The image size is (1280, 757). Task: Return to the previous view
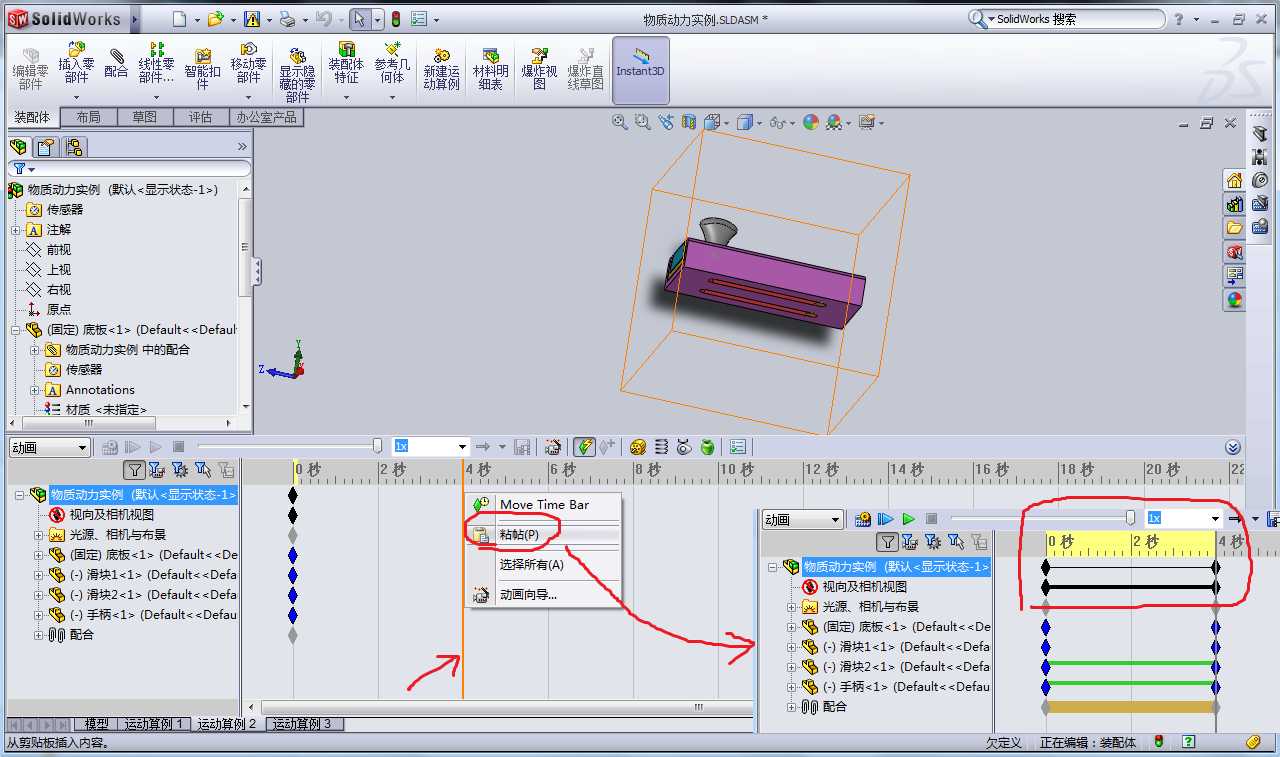click(666, 122)
